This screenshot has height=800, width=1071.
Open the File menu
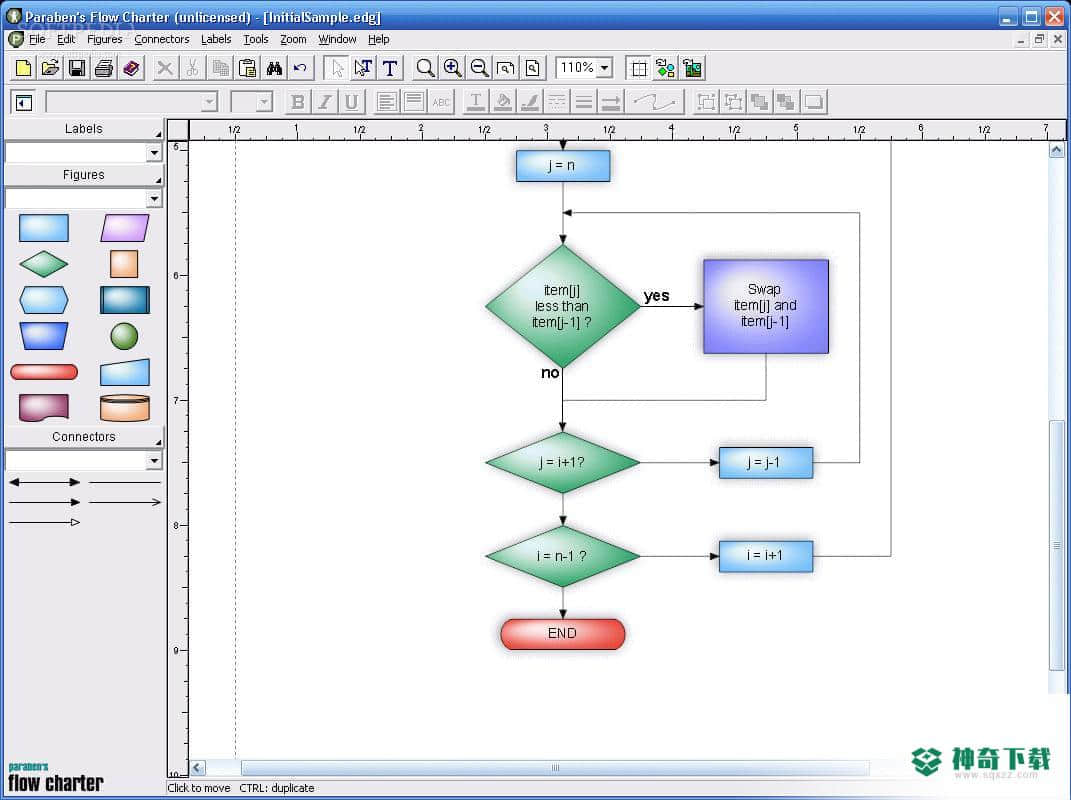tap(37, 40)
